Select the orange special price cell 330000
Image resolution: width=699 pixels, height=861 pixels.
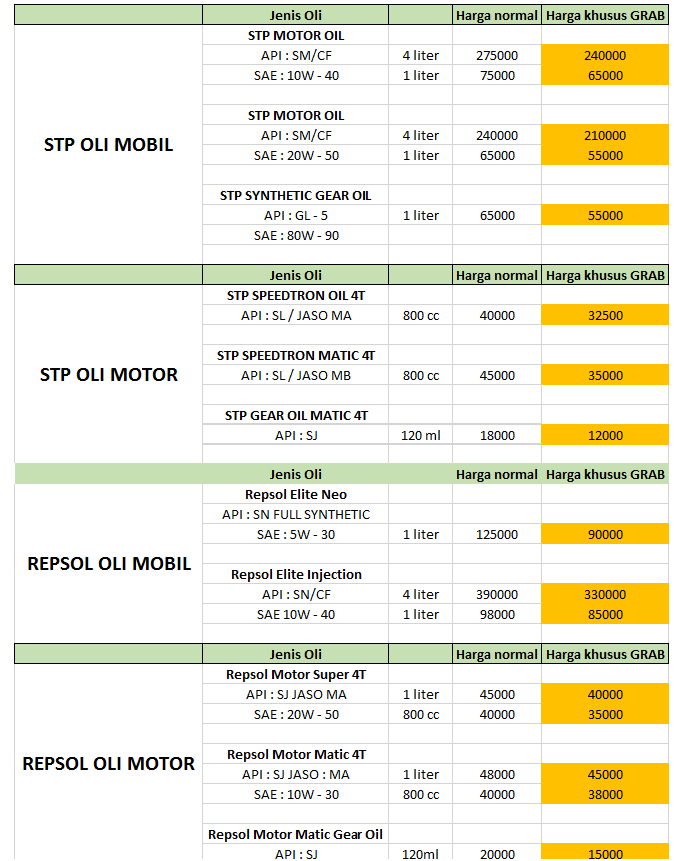pyautogui.click(x=604, y=594)
